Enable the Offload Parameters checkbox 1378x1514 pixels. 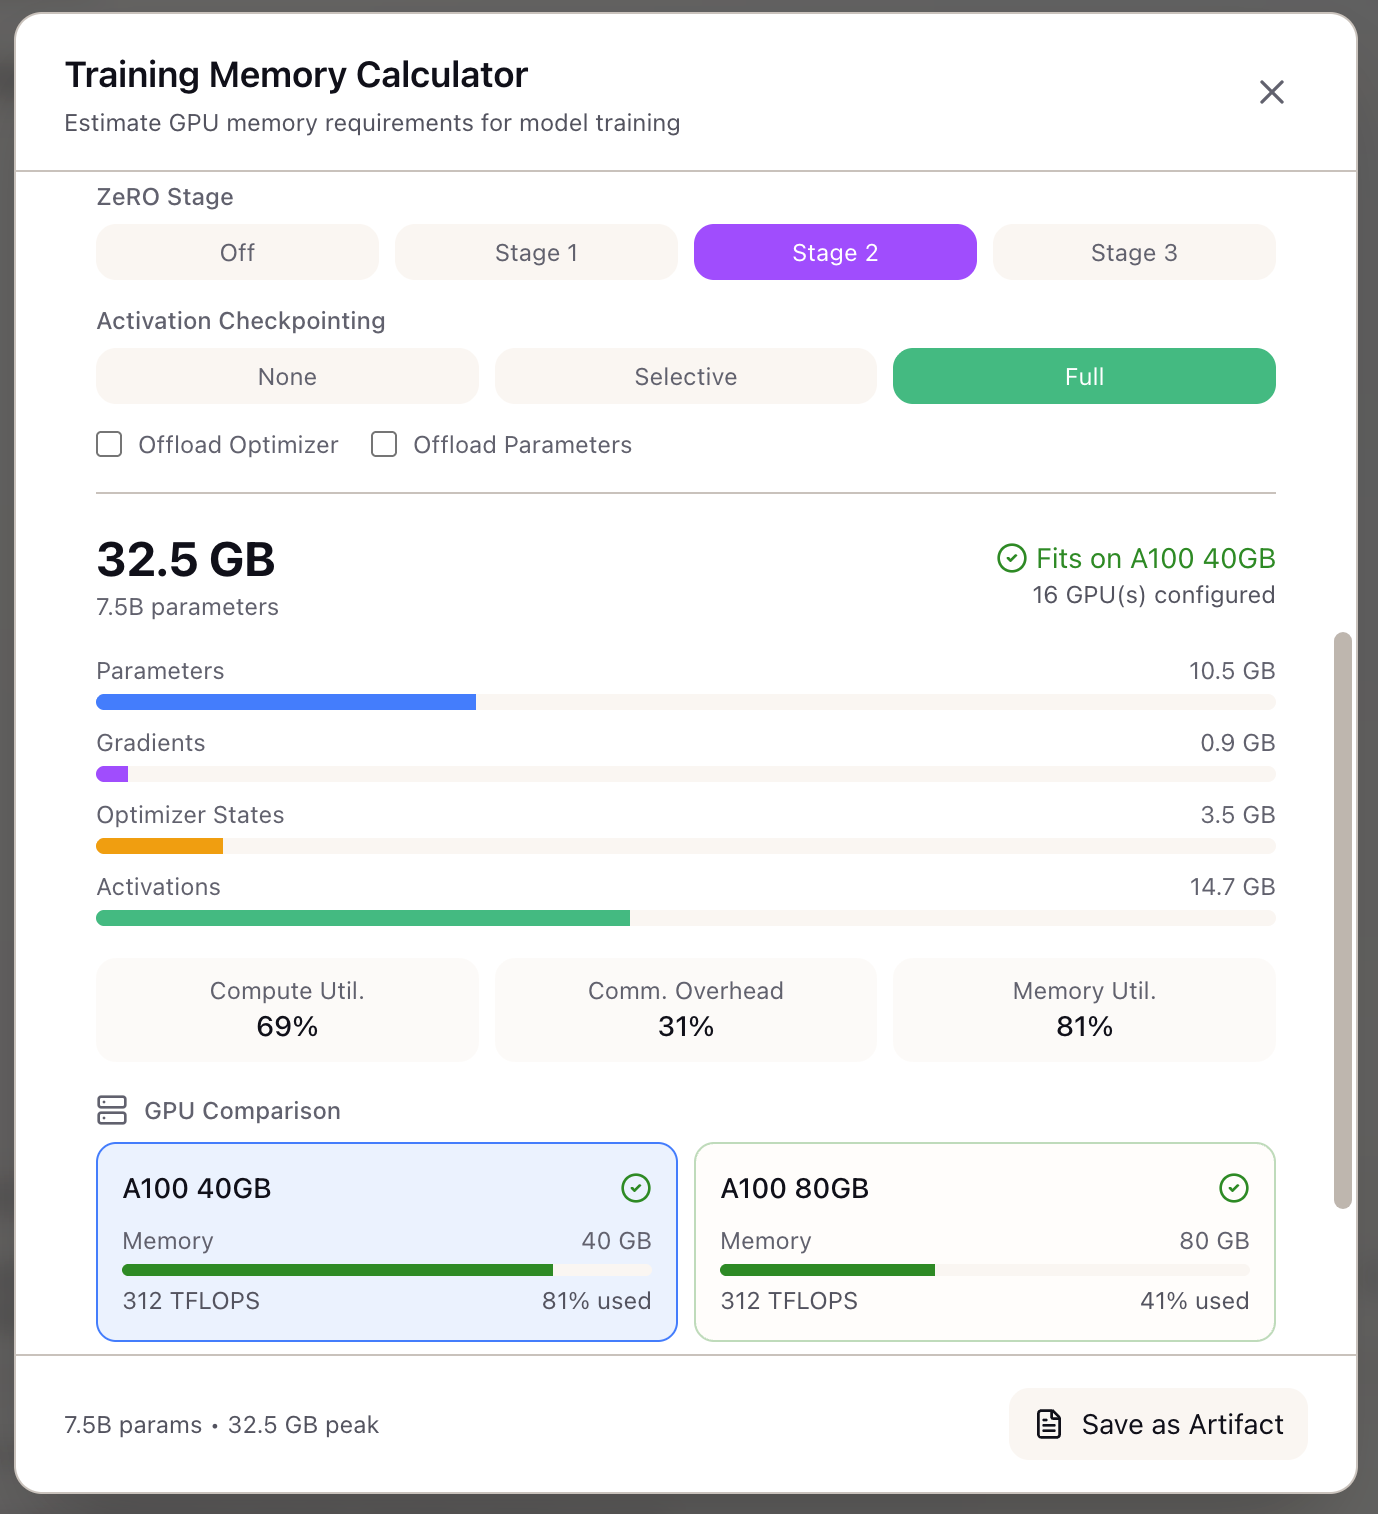tap(383, 444)
